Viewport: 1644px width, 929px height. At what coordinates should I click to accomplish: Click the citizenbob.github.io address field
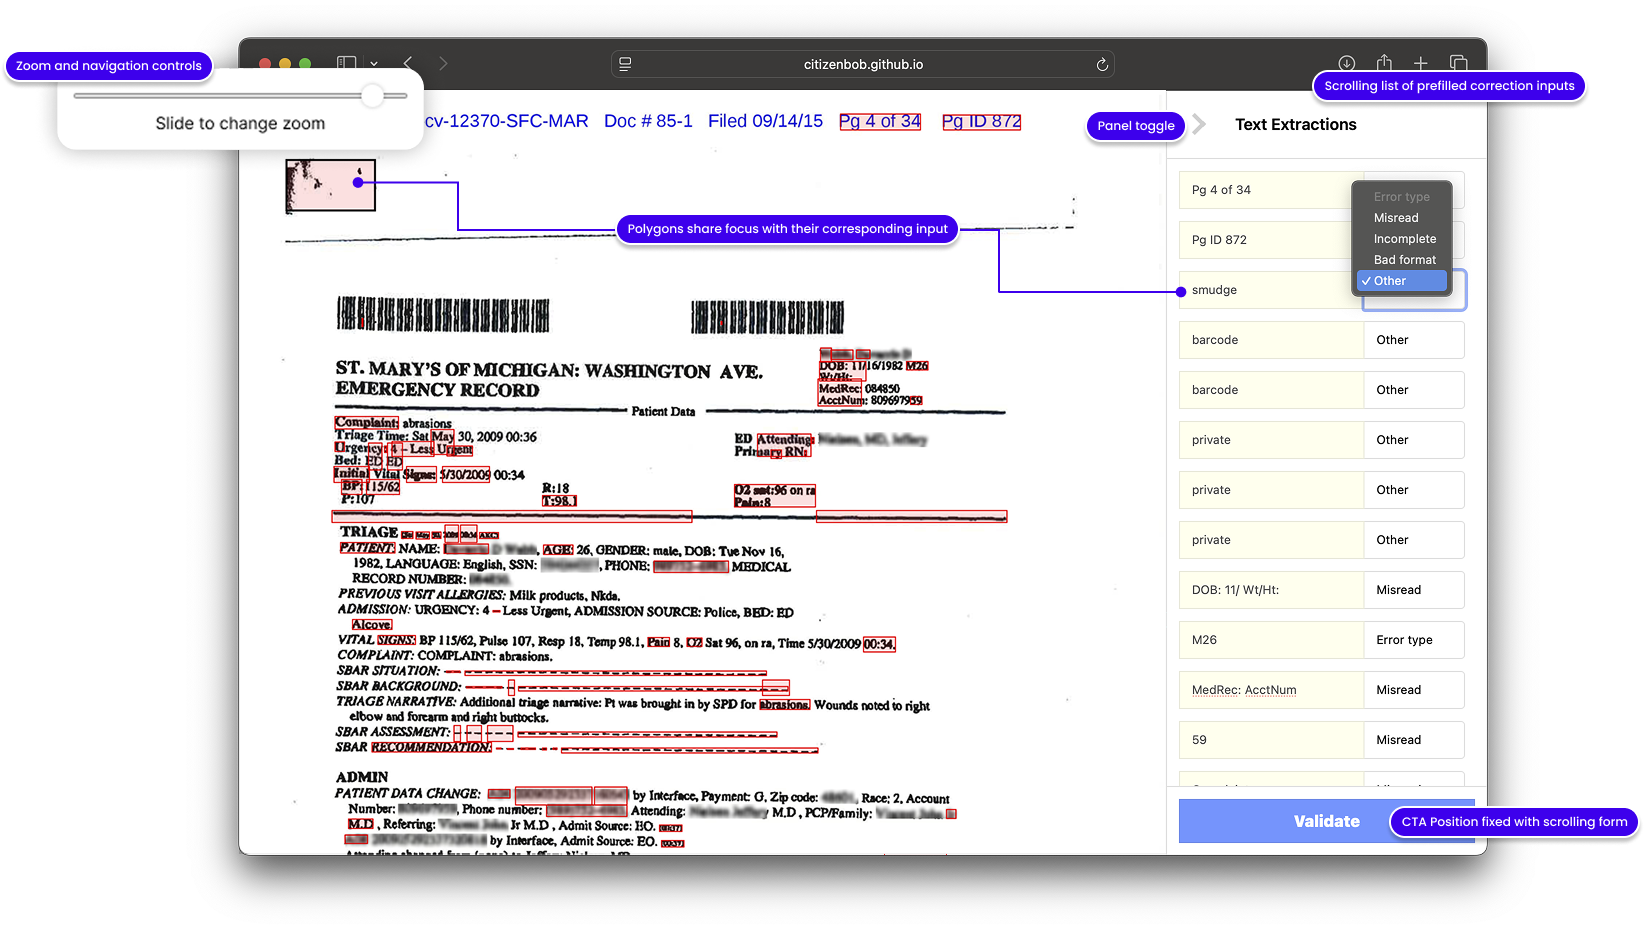(862, 64)
